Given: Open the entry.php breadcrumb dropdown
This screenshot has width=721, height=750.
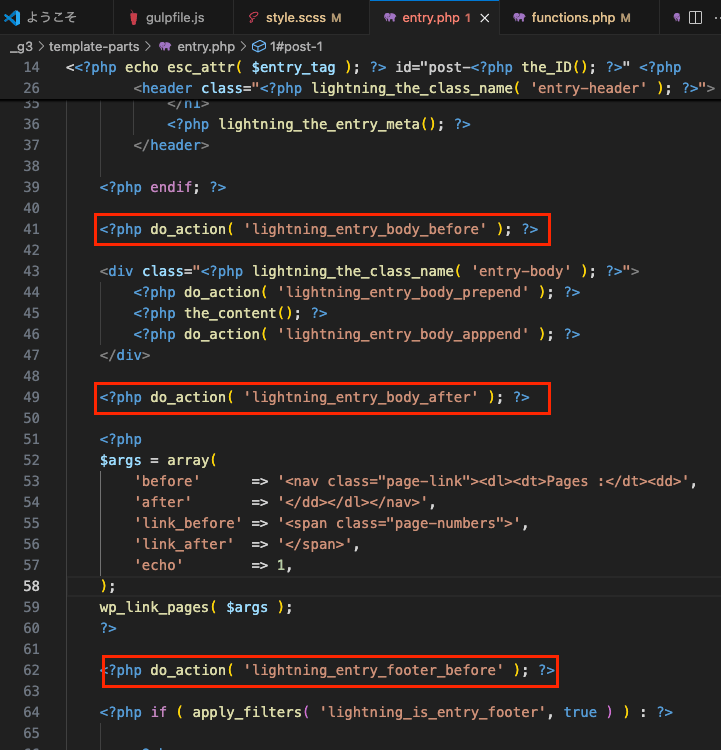Looking at the screenshot, I should tap(205, 46).
